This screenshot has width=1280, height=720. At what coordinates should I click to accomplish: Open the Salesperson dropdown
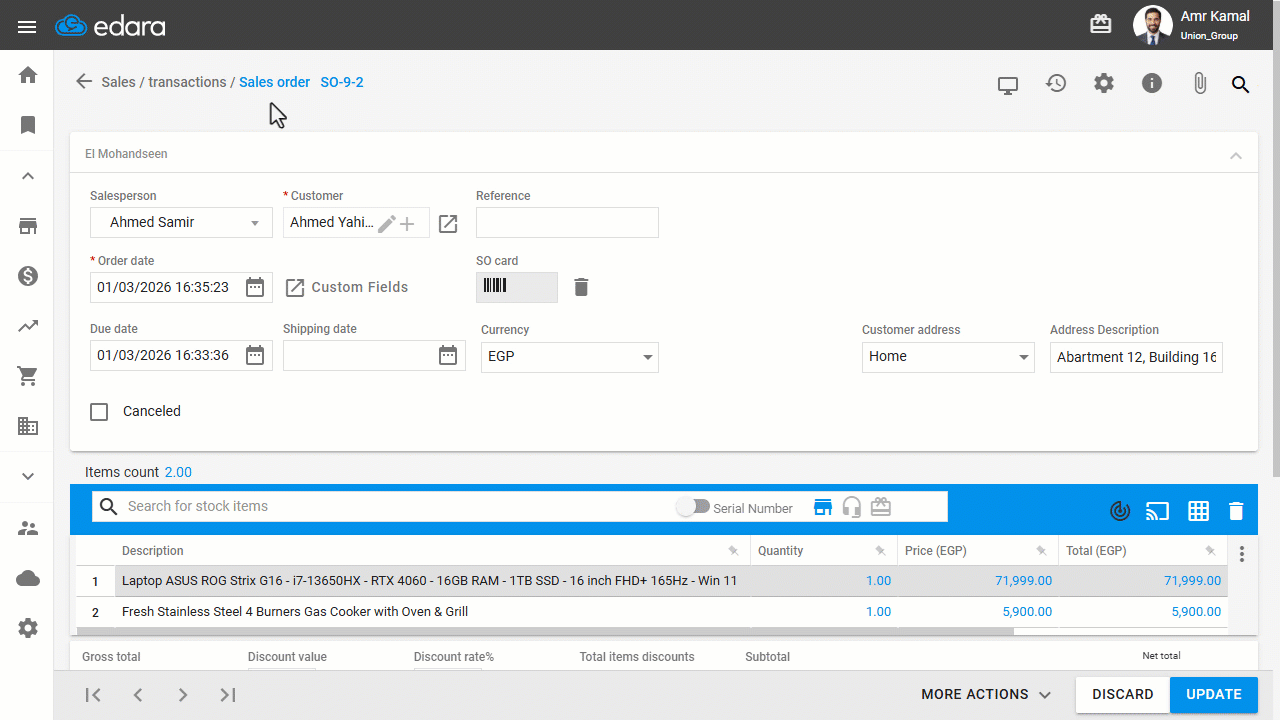181,222
